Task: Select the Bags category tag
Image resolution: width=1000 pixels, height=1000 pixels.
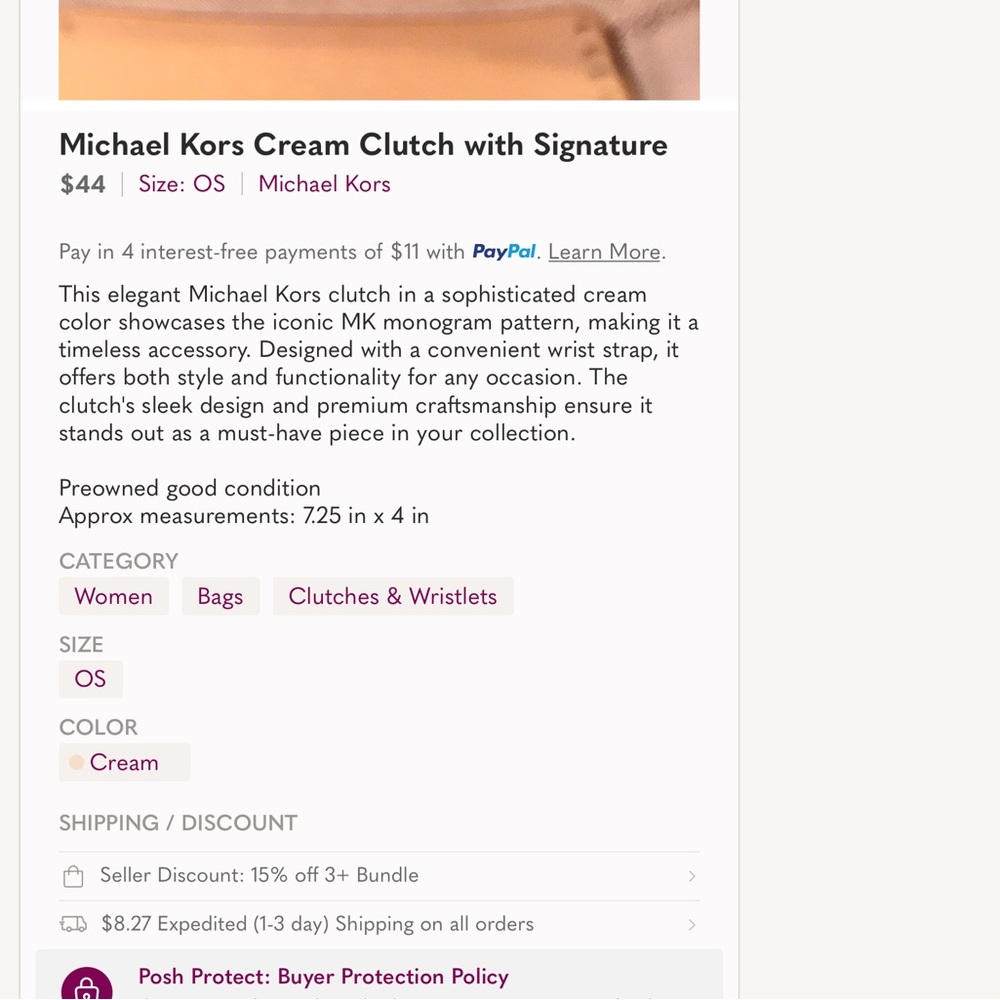Action: (x=220, y=596)
